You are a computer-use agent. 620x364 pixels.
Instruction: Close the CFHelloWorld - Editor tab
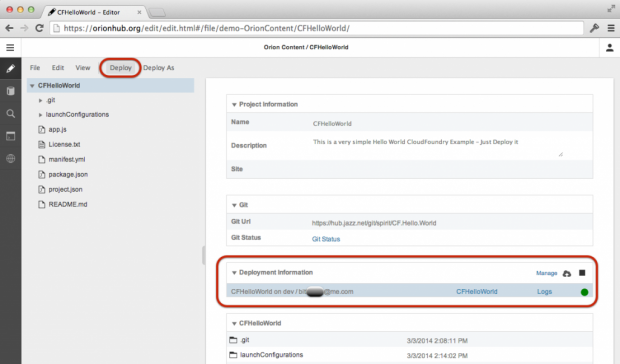point(139,12)
